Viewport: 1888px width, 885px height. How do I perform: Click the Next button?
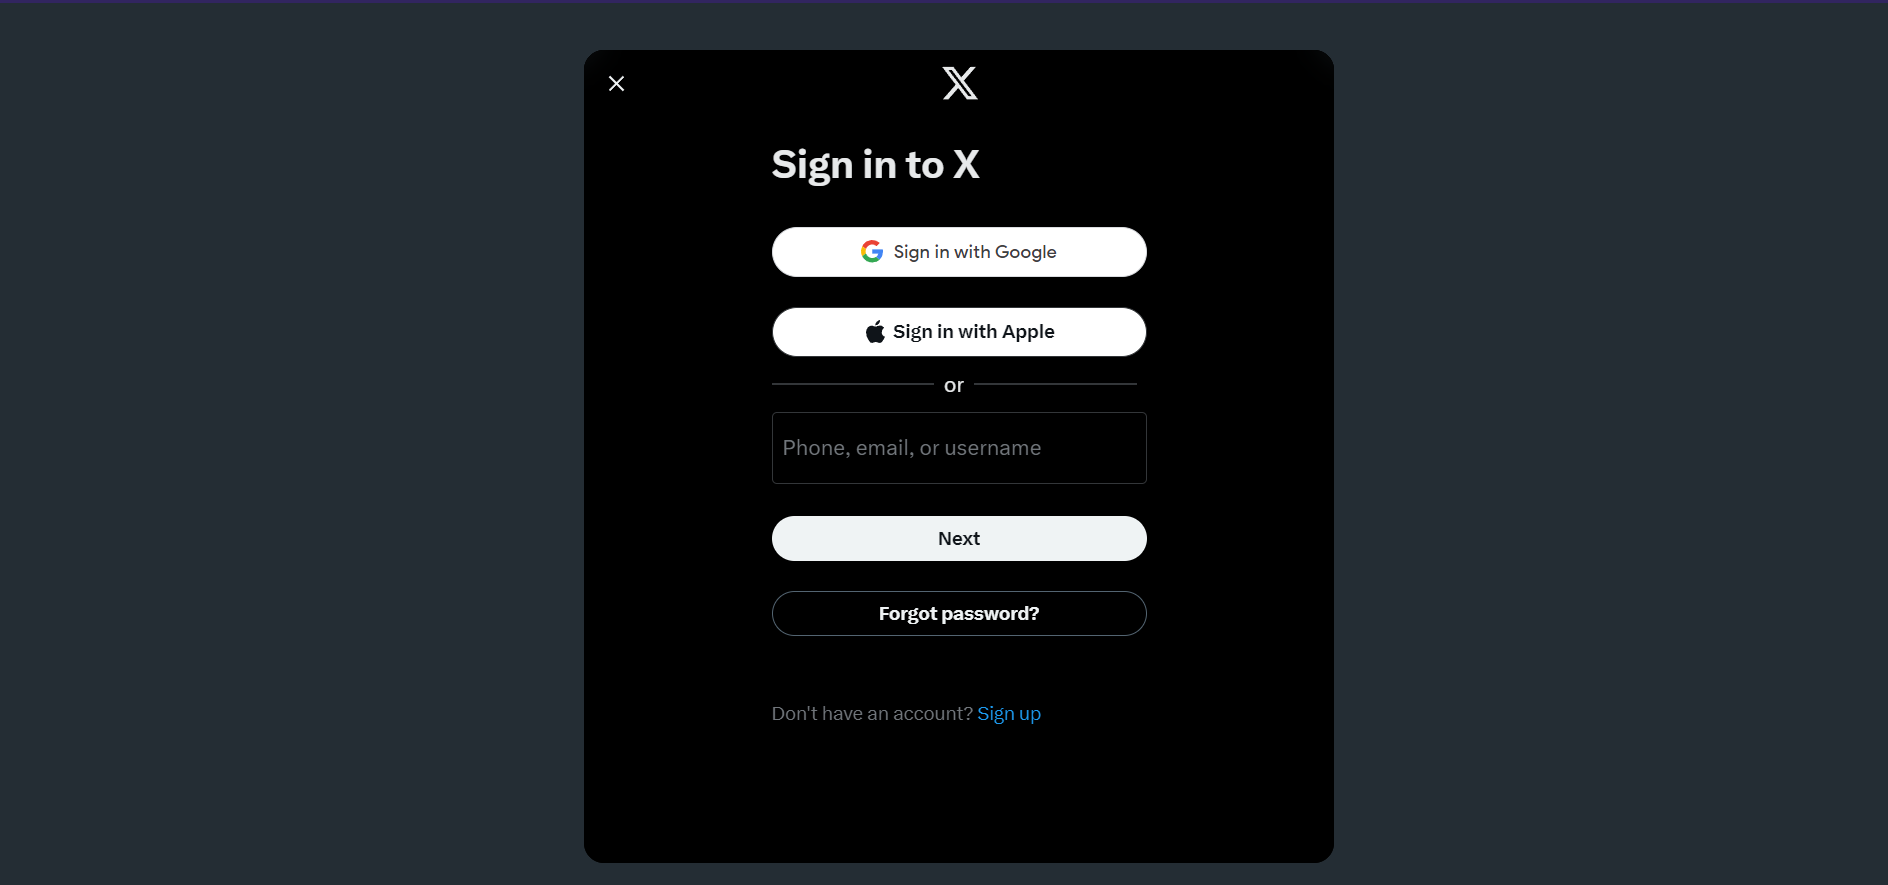(x=959, y=539)
